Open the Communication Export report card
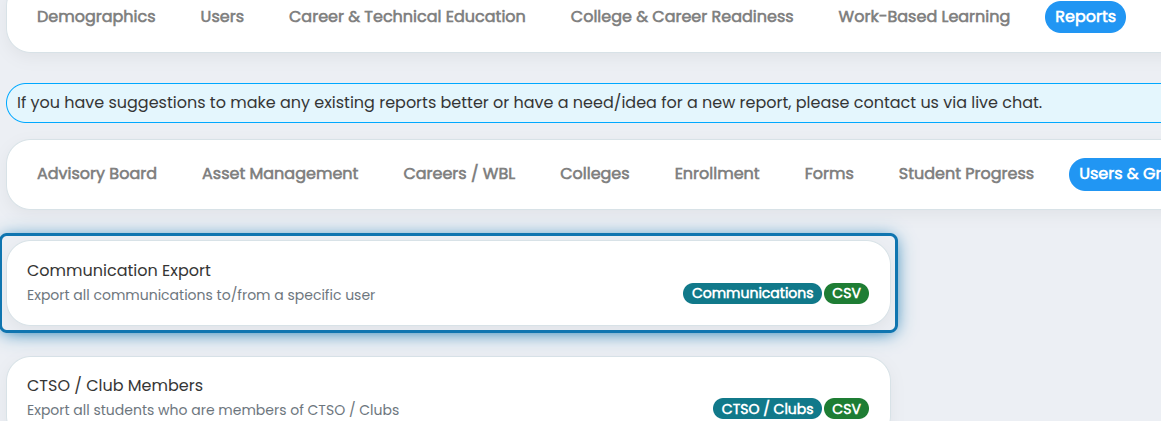The height and width of the screenshot is (421, 1161). tap(448, 283)
